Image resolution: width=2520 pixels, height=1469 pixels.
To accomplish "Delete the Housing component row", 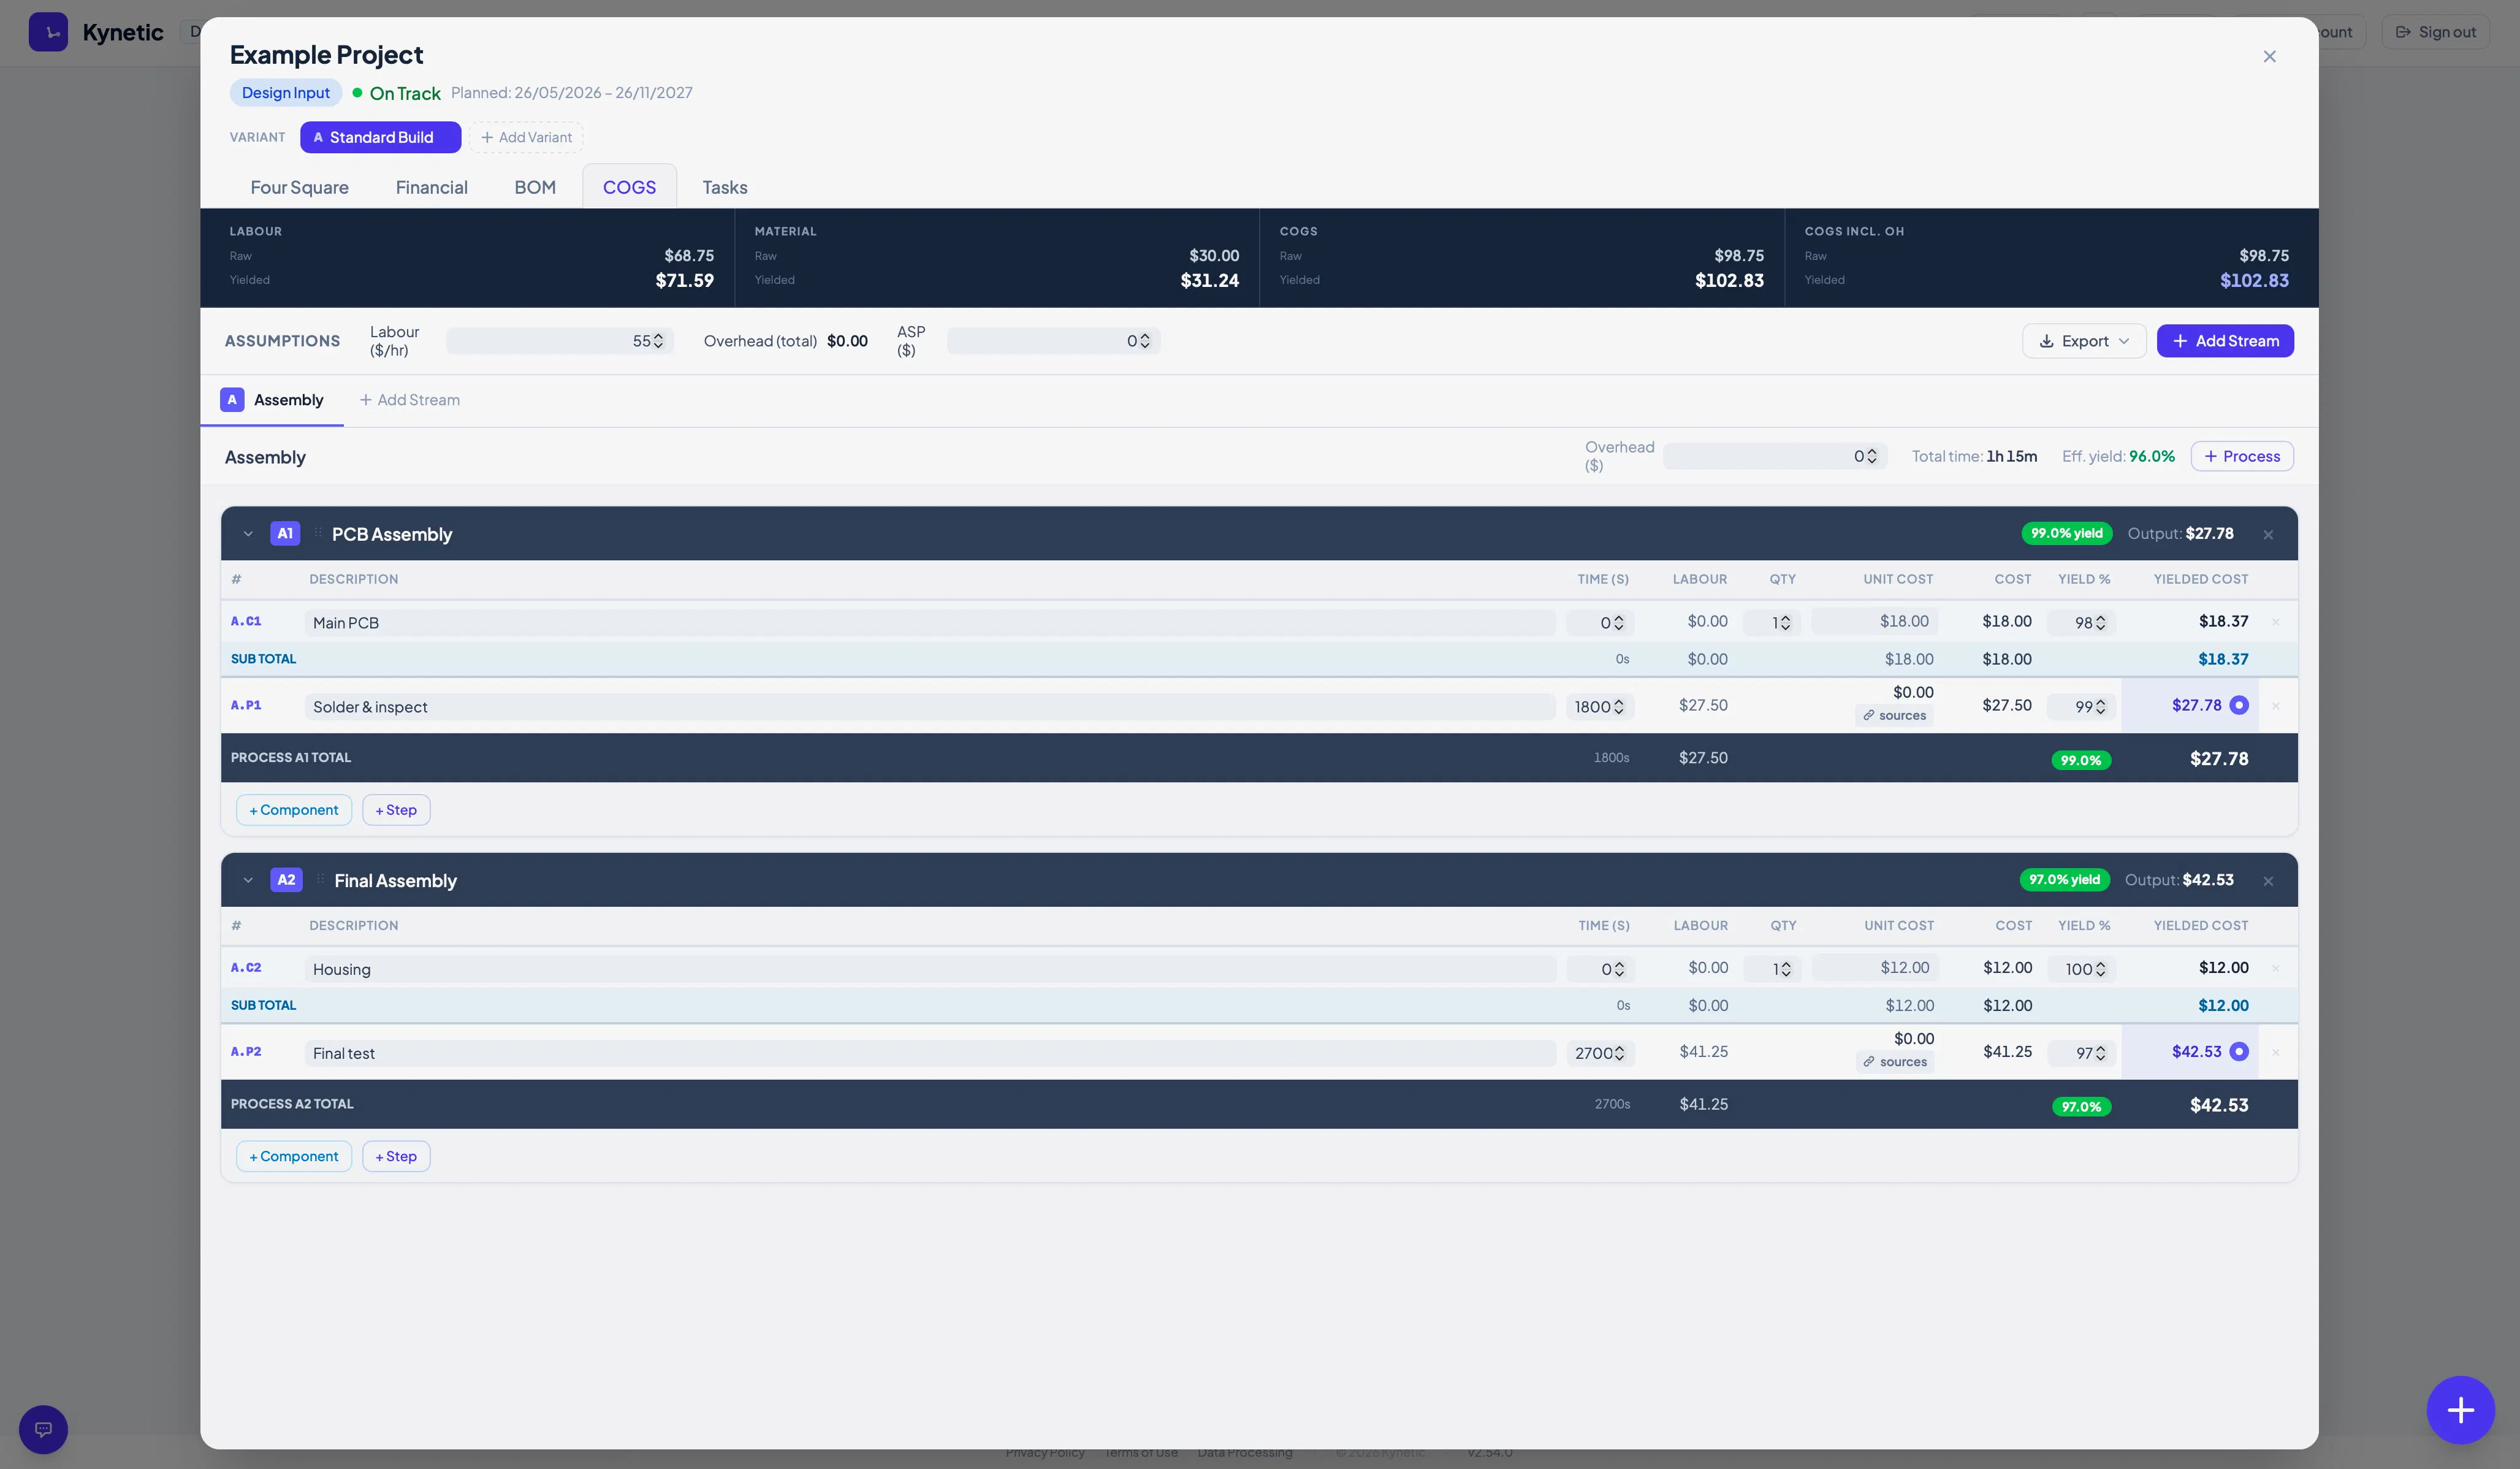I will click(x=2276, y=968).
